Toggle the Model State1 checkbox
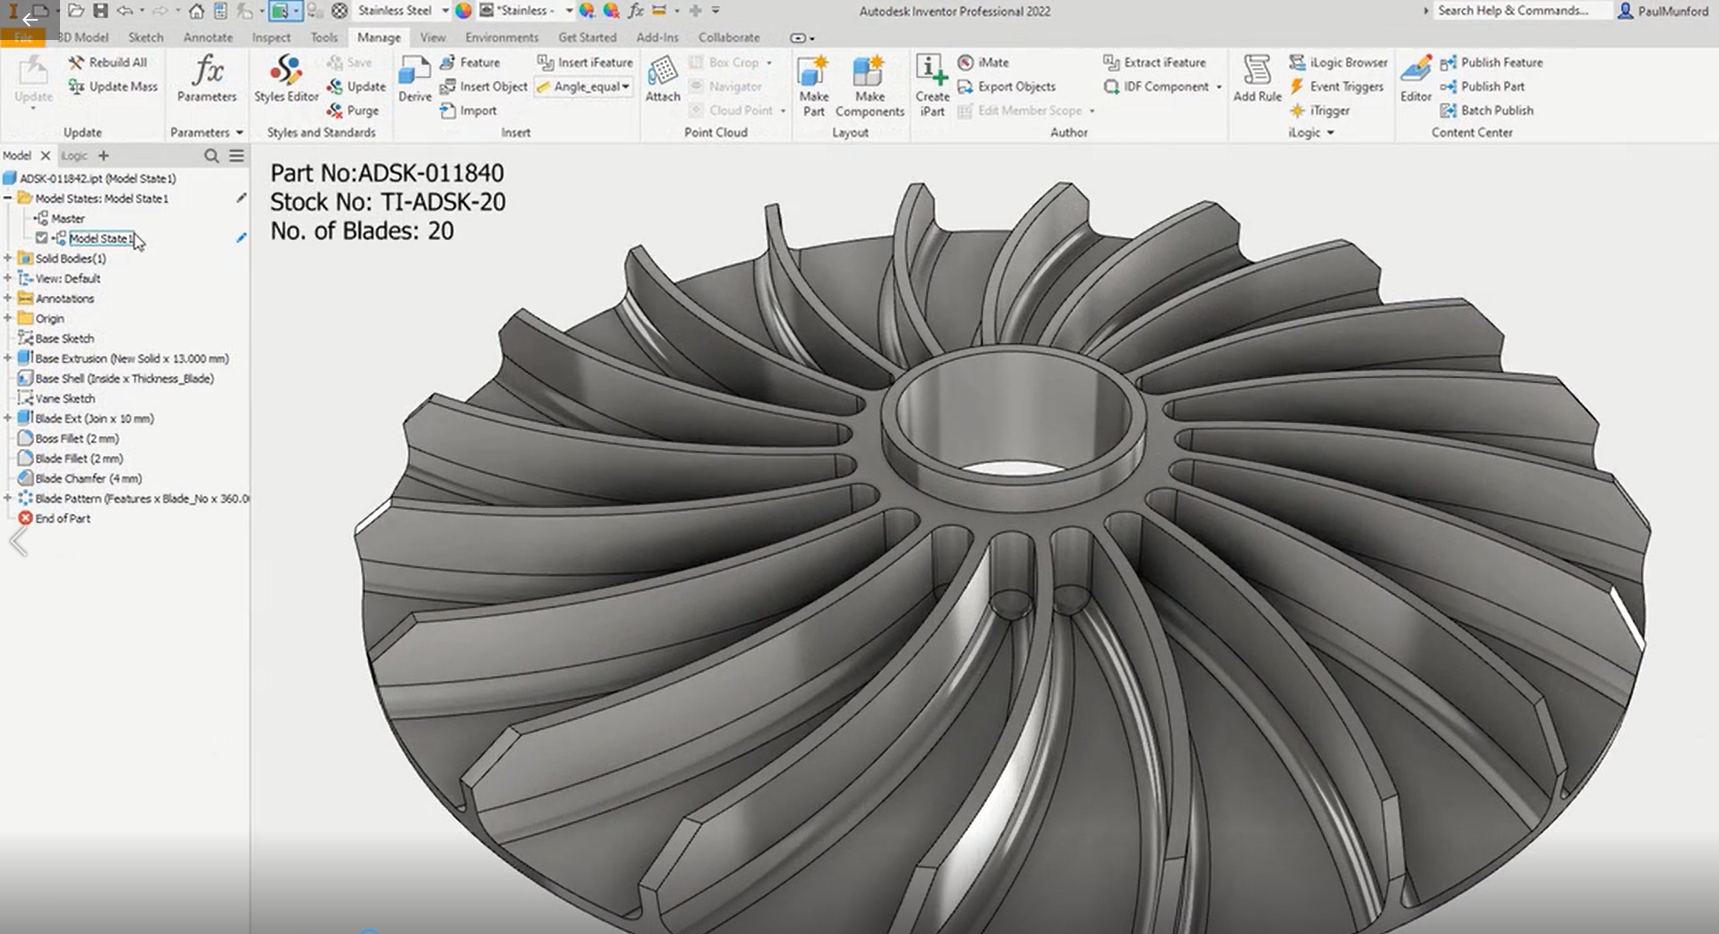The height and width of the screenshot is (934, 1719). coord(41,238)
